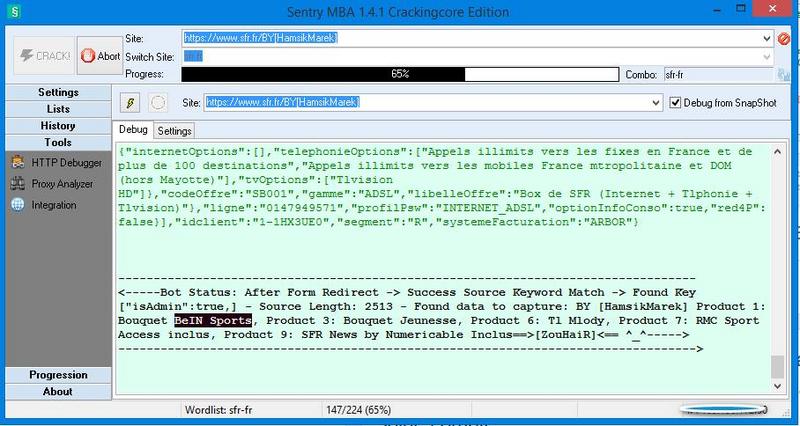Maximize the Sentry MBA window
Image resolution: width=800 pixels, height=426 pixels.
point(741,9)
